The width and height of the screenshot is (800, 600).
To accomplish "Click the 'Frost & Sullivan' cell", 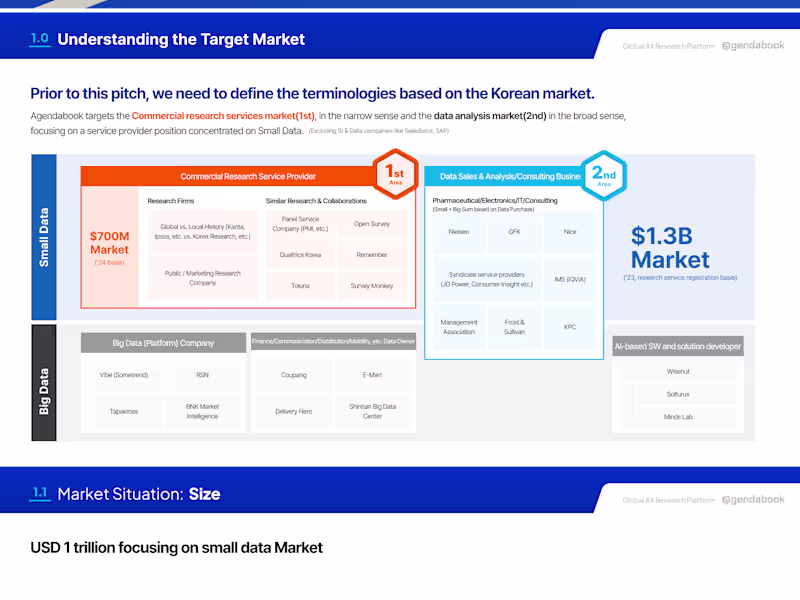I will [x=514, y=327].
